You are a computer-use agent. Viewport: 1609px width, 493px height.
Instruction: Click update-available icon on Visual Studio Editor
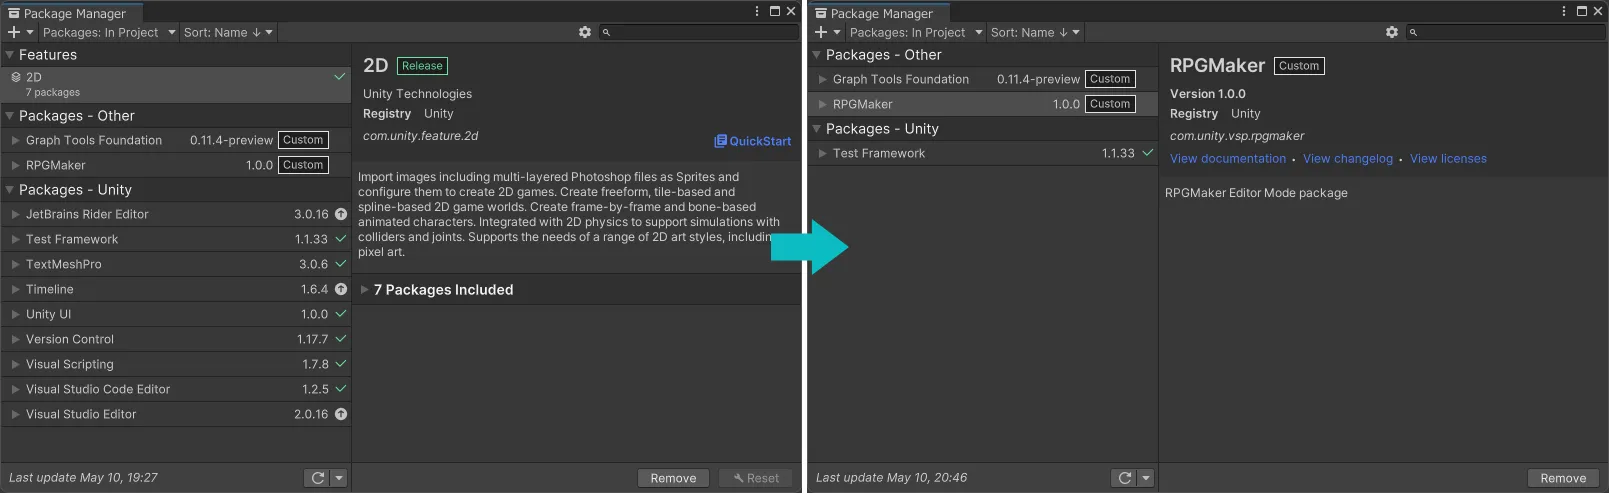pyautogui.click(x=341, y=414)
